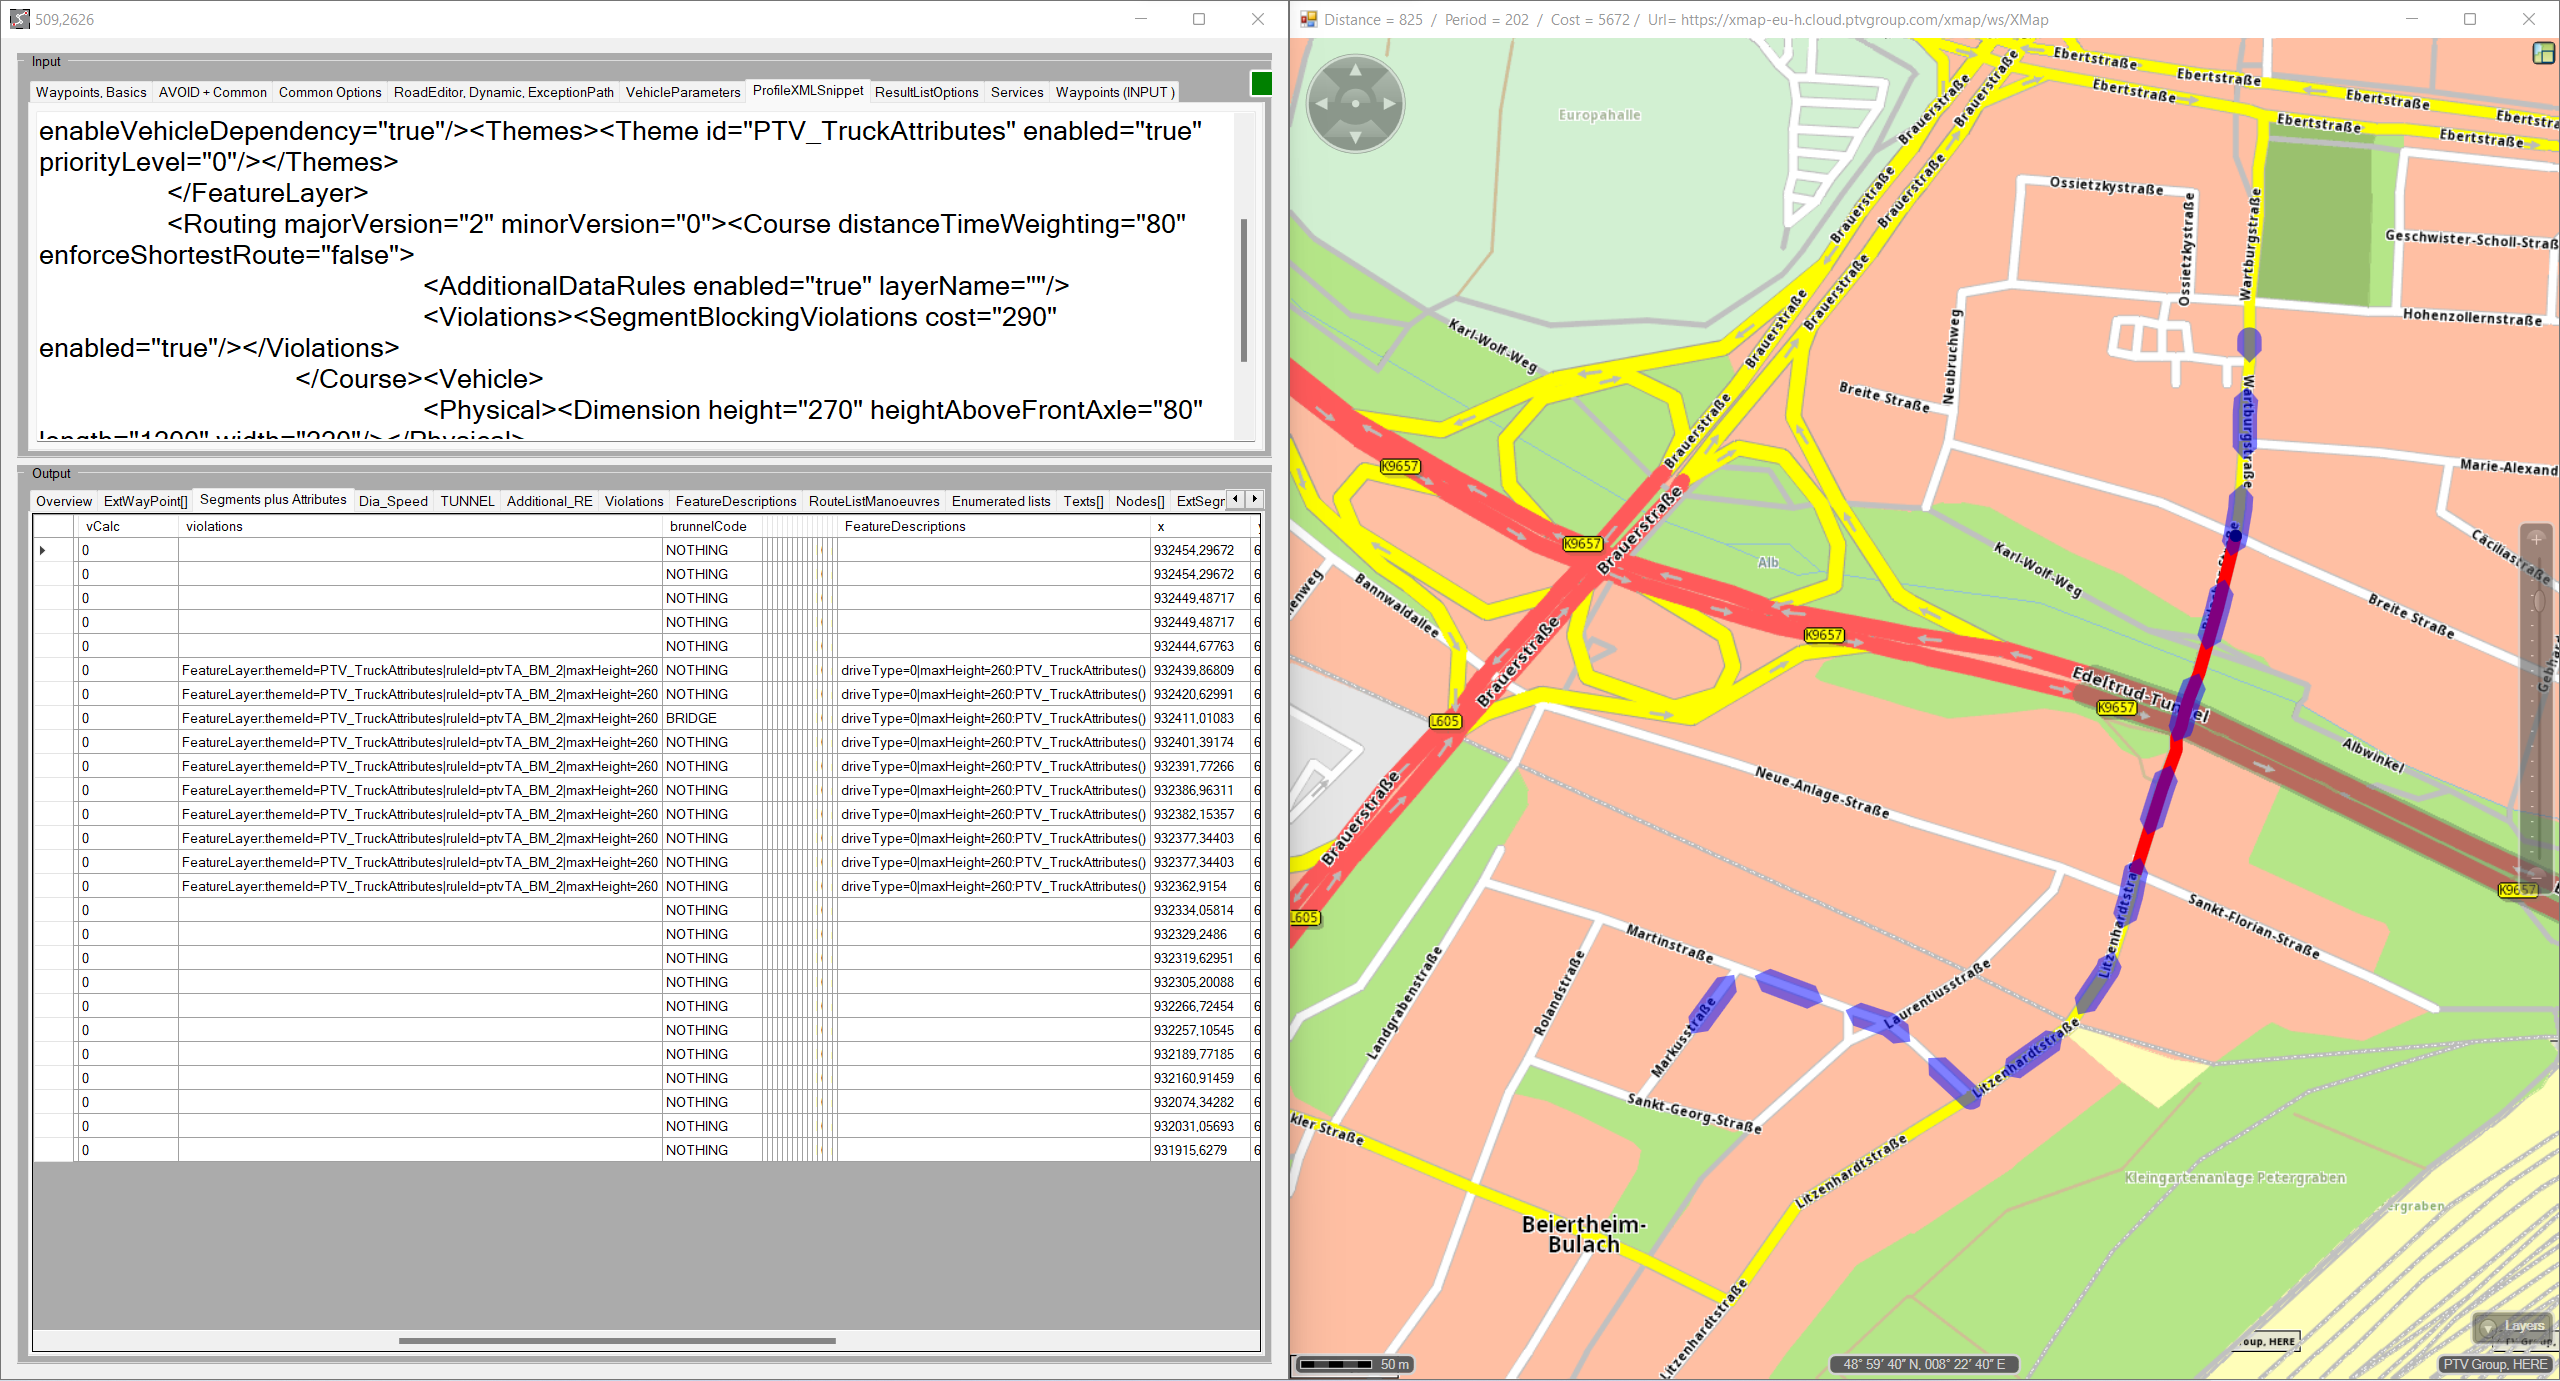Pan the map right with compass arrow
This screenshot has height=1381, width=2560.
point(1389,104)
